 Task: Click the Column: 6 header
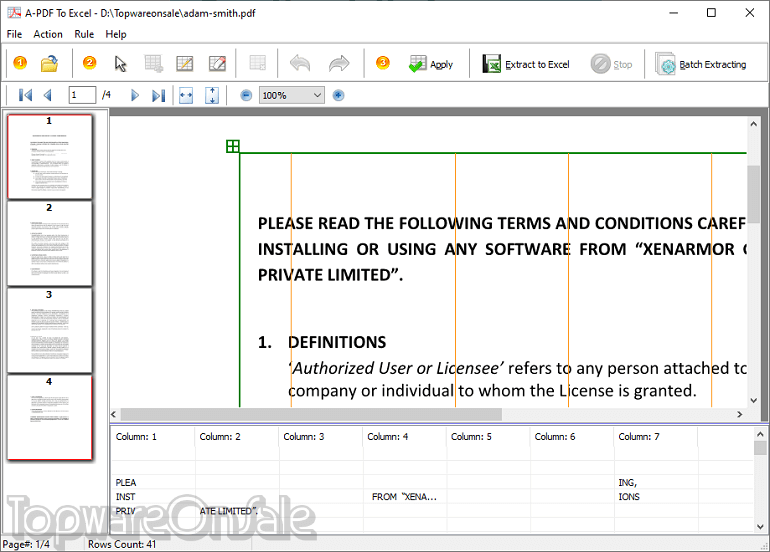pyautogui.click(x=572, y=437)
